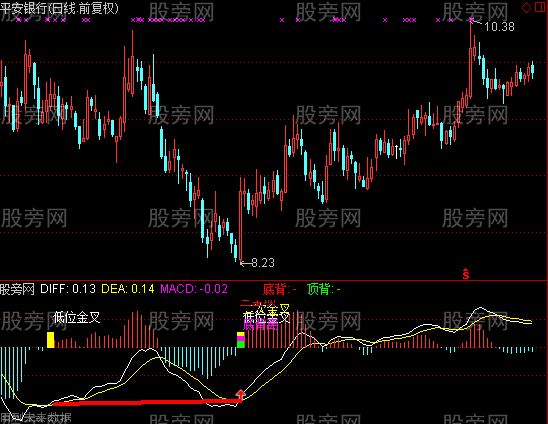This screenshot has width=548, height=424.
Task: Click the red up arrow on the MACD line
Action: point(241,395)
